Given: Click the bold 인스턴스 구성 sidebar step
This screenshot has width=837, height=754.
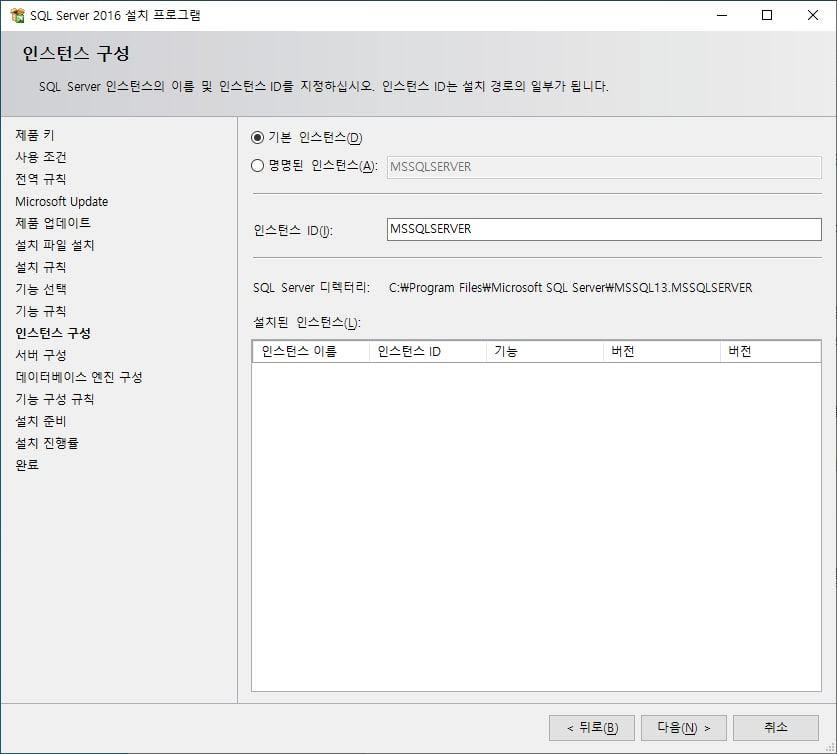Looking at the screenshot, I should pyautogui.click(x=53, y=333).
